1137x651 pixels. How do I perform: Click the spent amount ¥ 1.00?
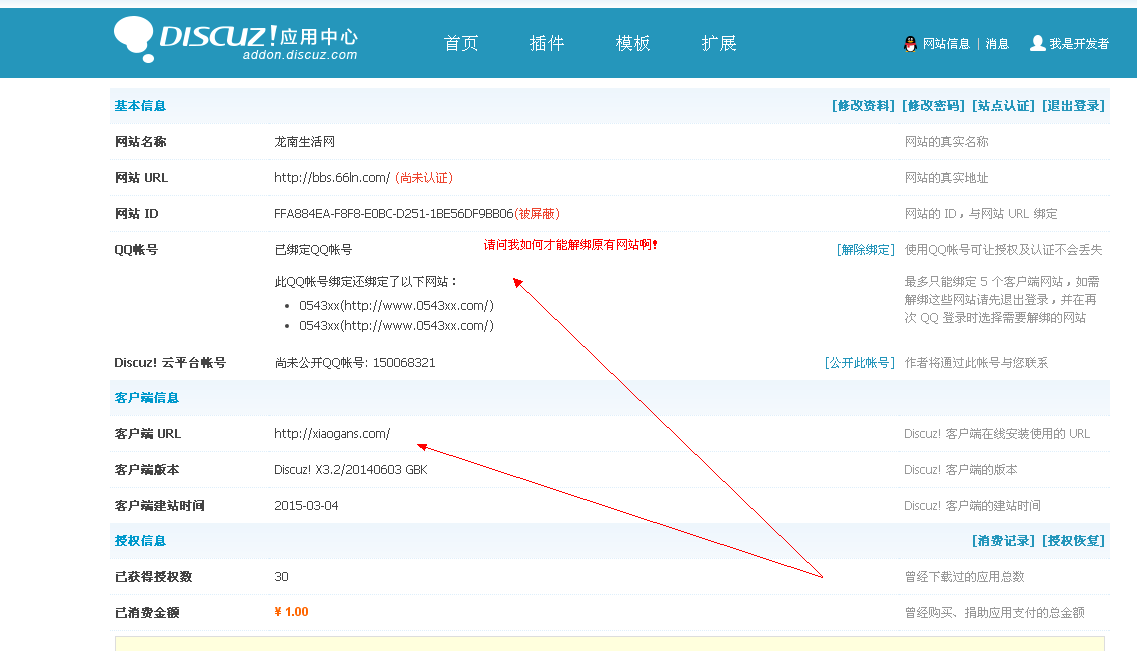coord(292,612)
